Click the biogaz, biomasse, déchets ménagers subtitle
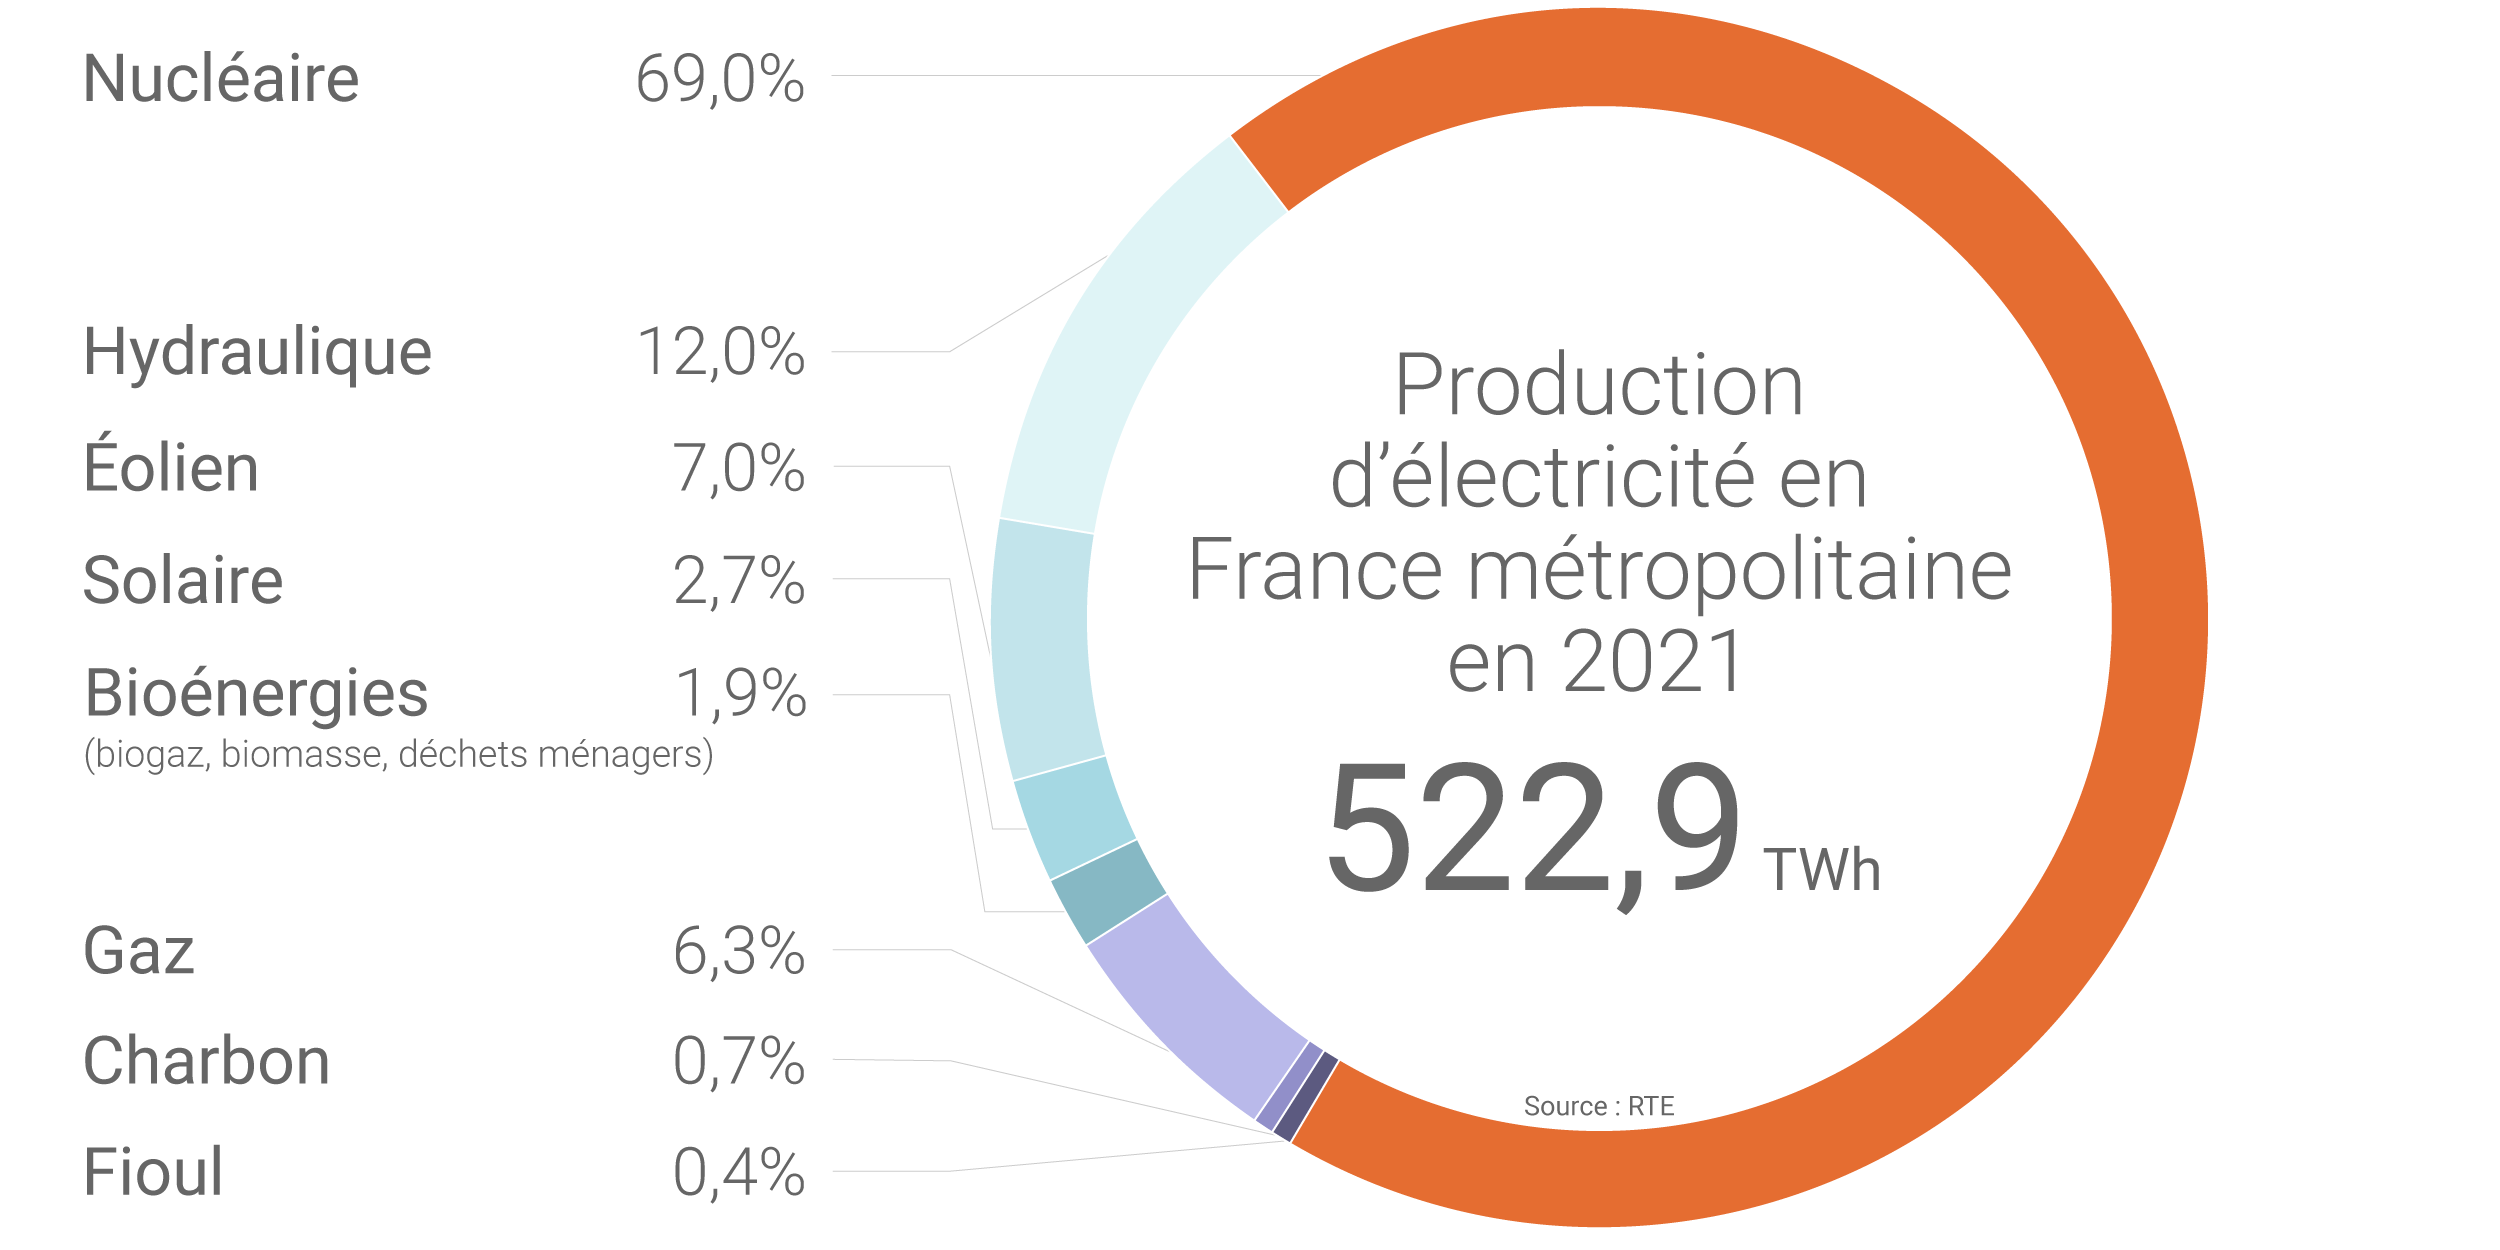 click(x=398, y=755)
